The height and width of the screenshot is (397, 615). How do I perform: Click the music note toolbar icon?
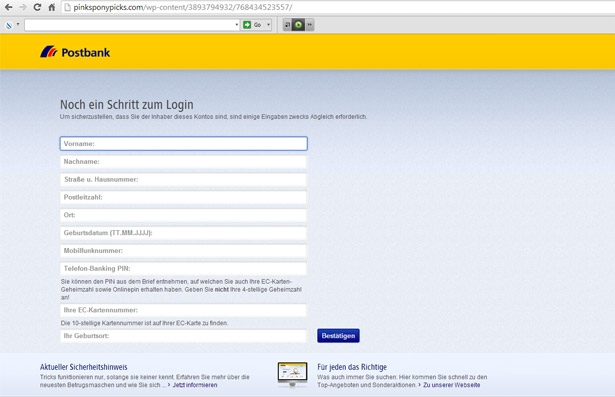click(287, 25)
